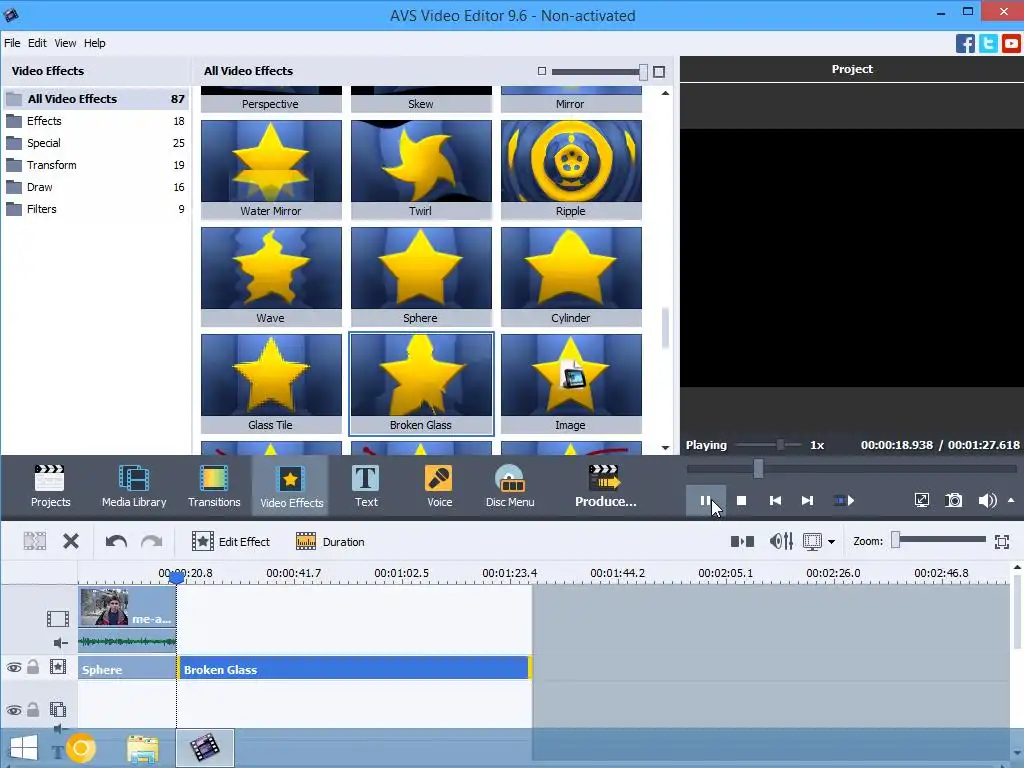Select the Broken Glass effect thumbnail
The width and height of the screenshot is (1024, 768).
tap(421, 383)
